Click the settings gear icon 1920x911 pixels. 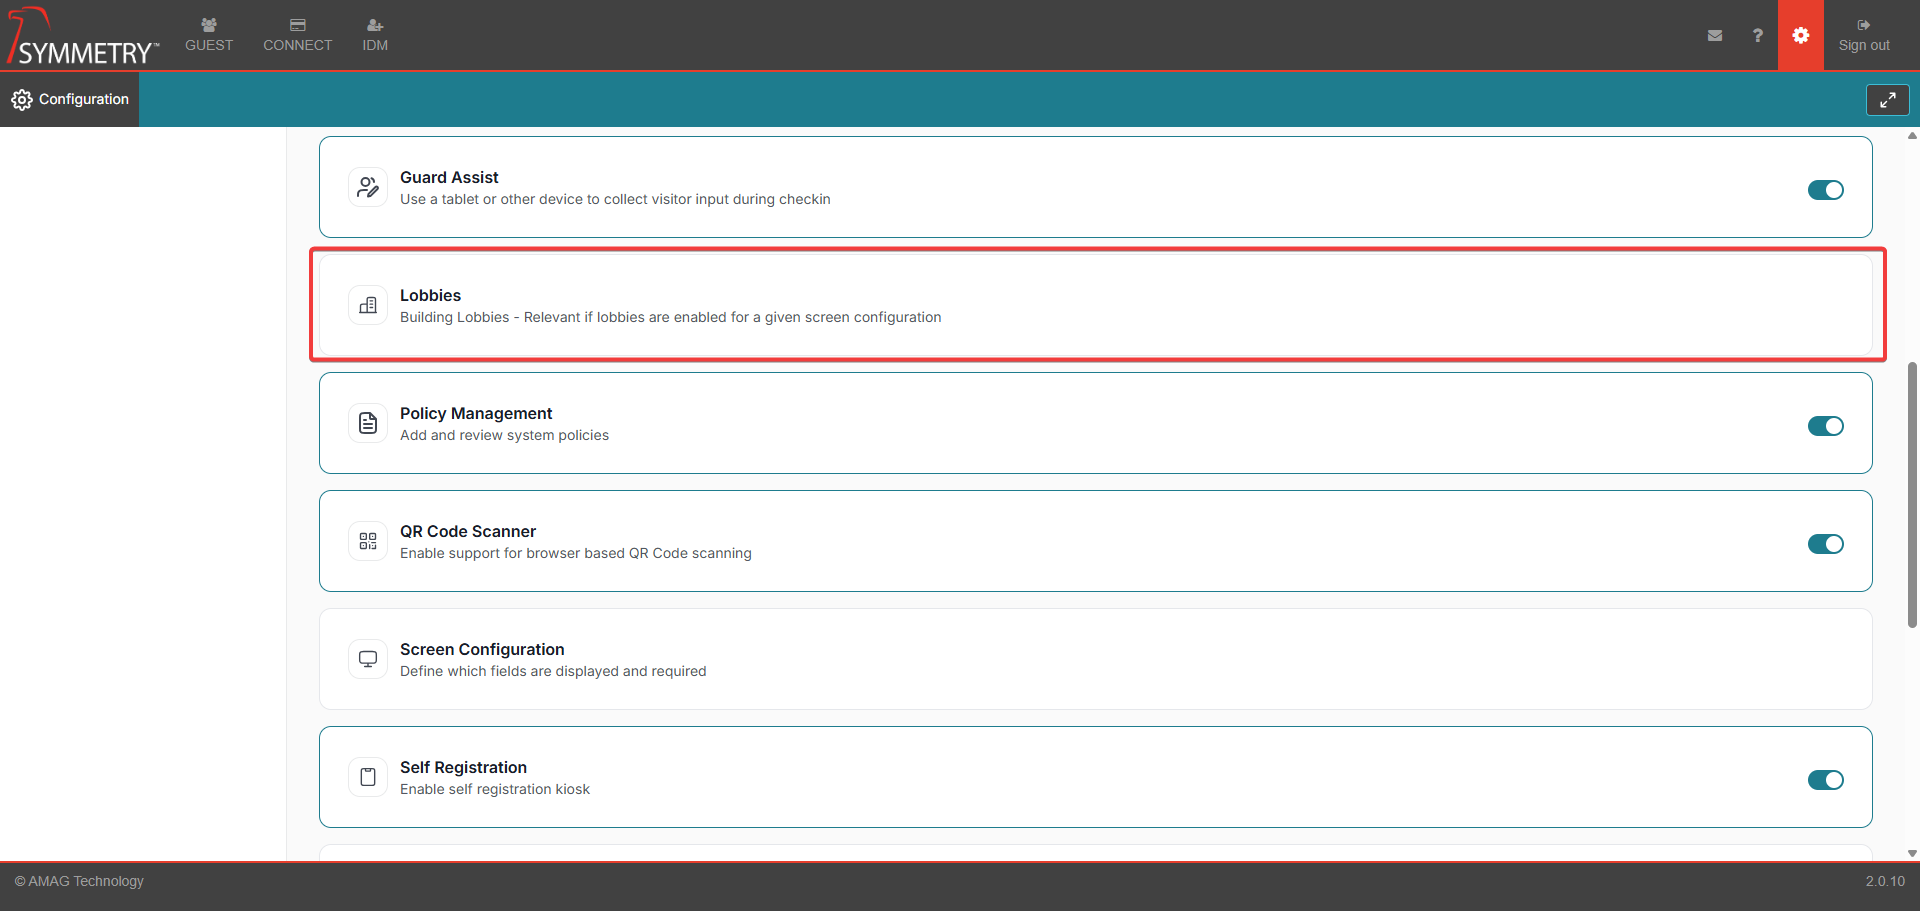(x=1800, y=35)
